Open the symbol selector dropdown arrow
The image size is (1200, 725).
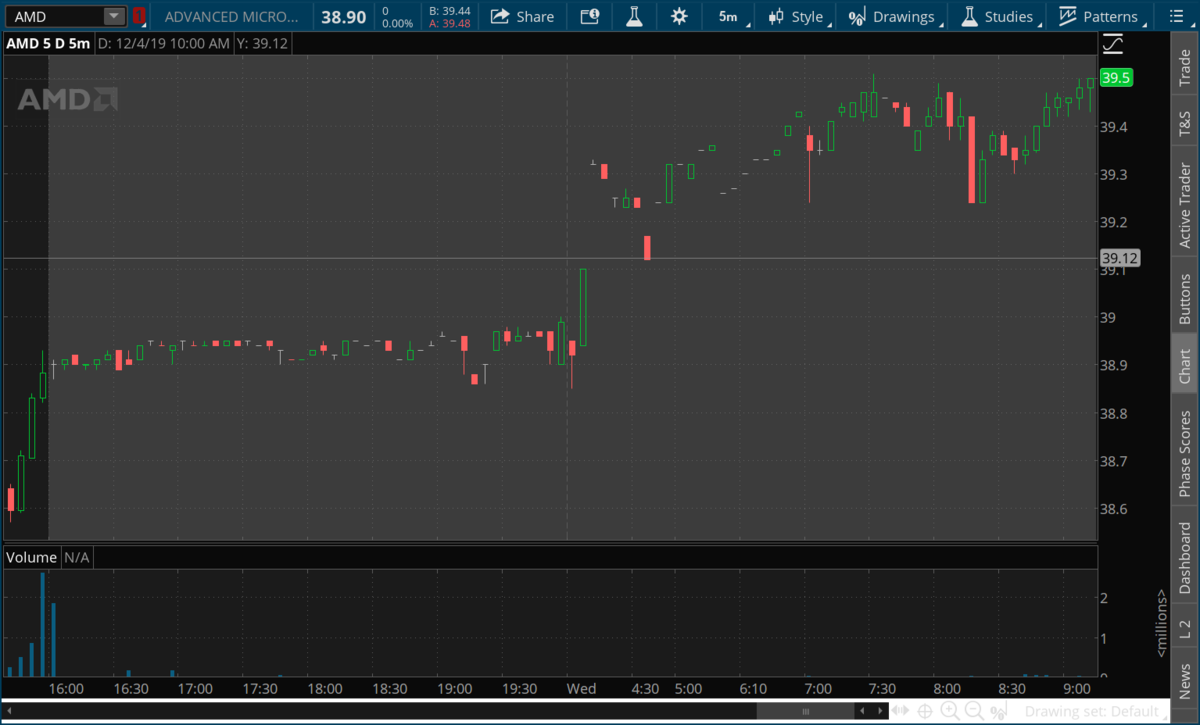click(114, 16)
